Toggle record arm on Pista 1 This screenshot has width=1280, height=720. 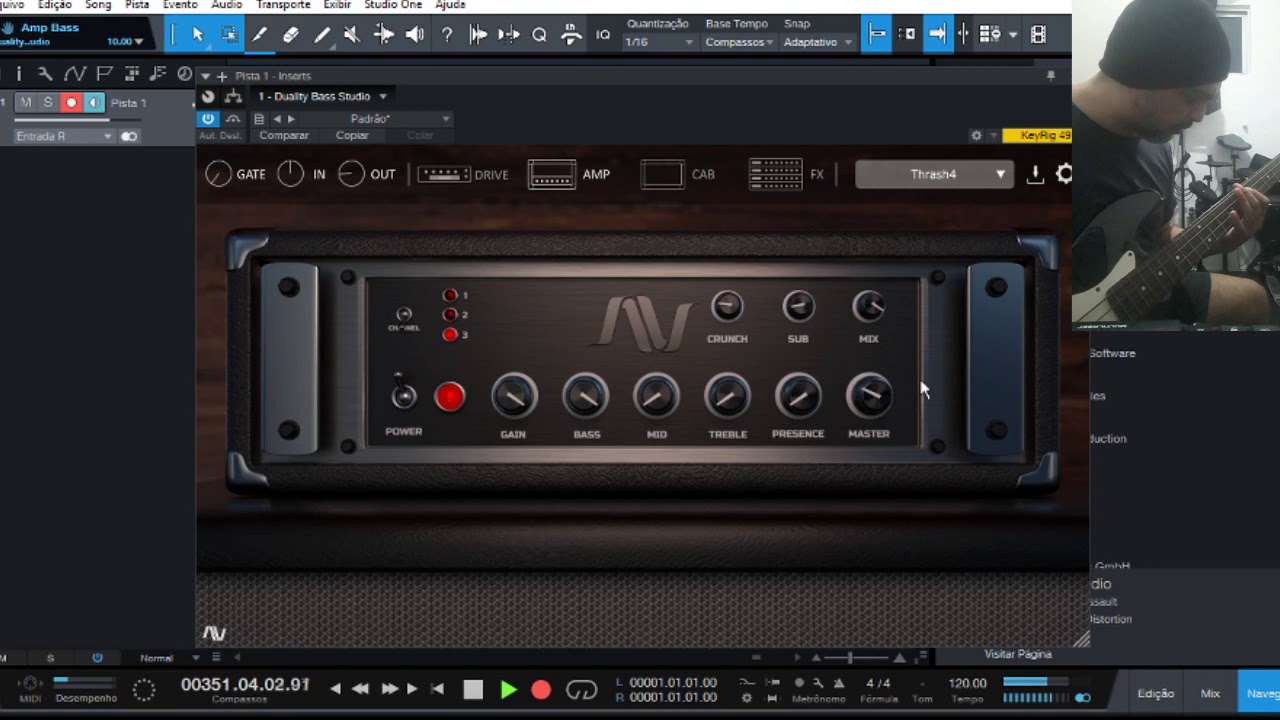70,102
